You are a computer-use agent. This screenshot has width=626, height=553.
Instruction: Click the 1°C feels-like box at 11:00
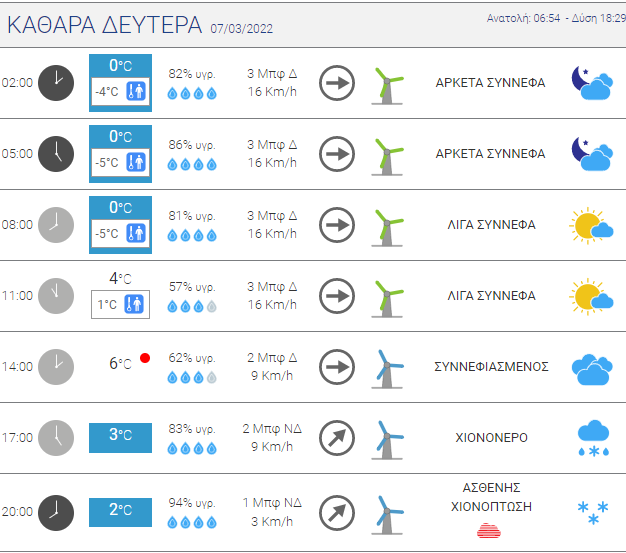tap(120, 304)
